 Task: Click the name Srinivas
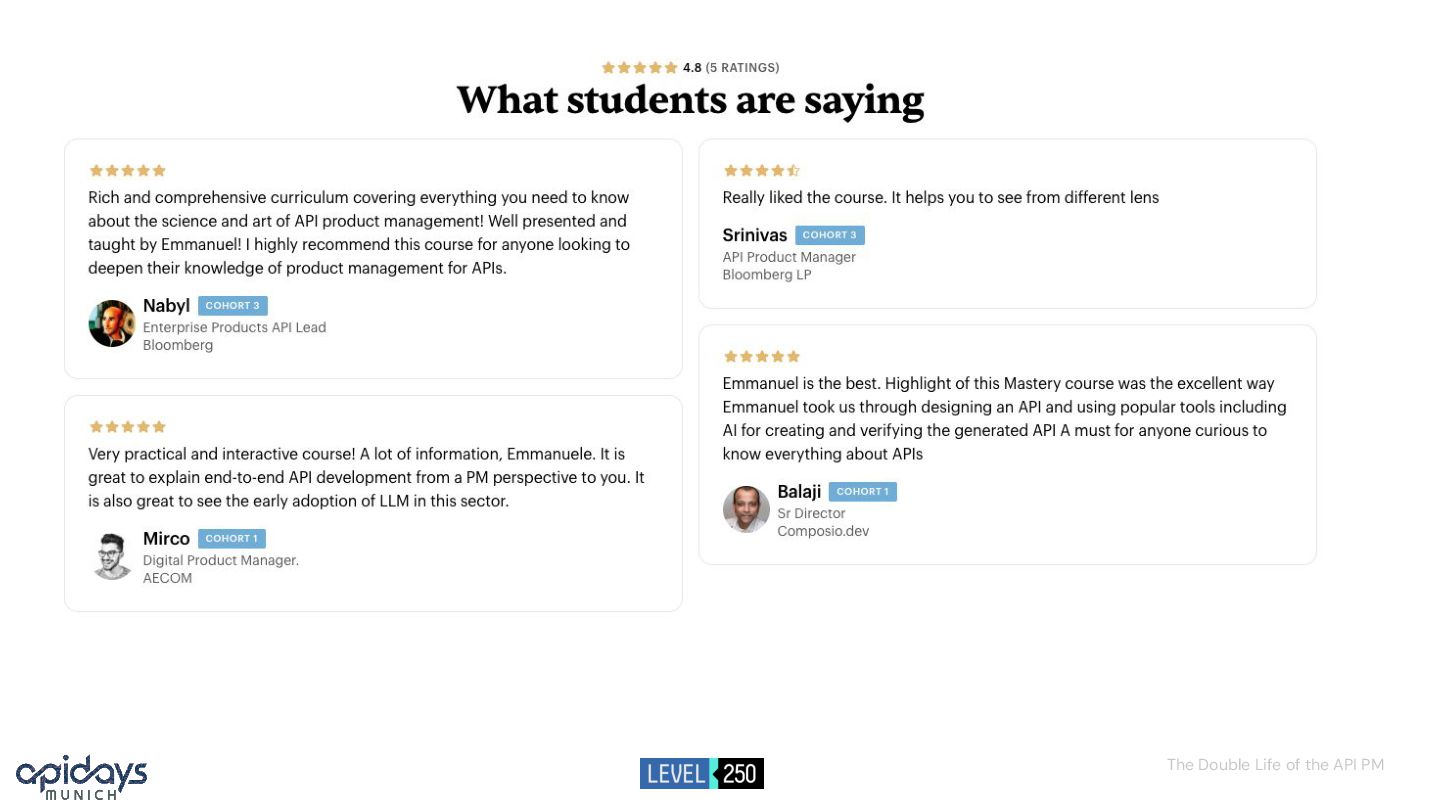[x=755, y=235]
